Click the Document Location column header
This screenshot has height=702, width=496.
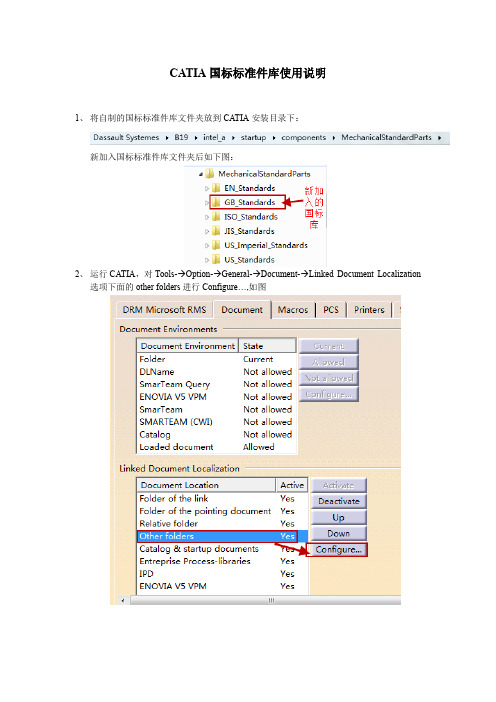click(206, 485)
